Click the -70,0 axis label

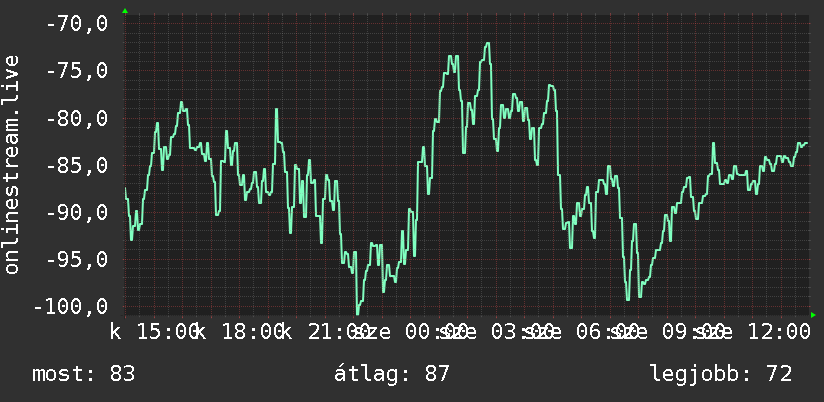coord(77,24)
